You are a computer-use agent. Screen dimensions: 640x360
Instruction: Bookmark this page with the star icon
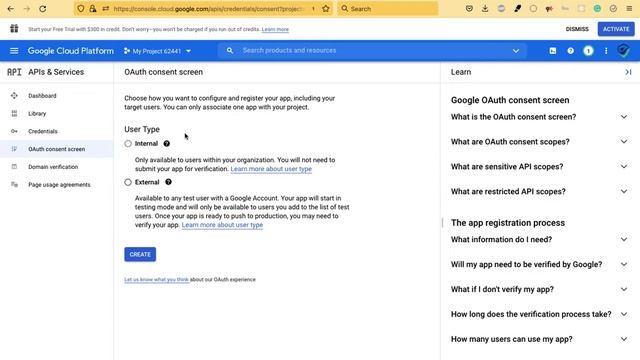click(x=326, y=9)
